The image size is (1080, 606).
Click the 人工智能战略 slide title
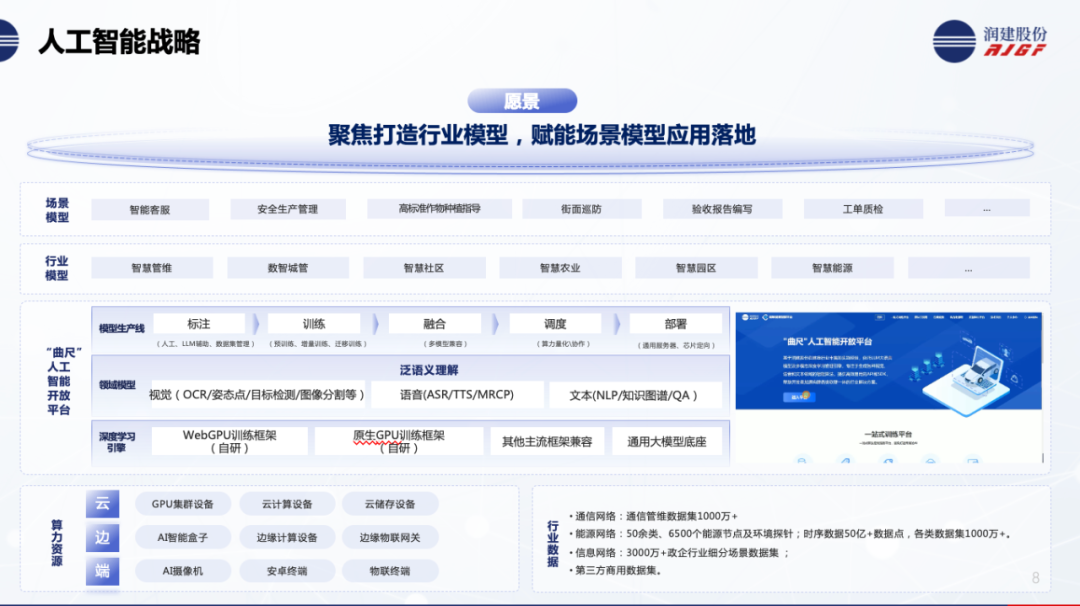pyautogui.click(x=119, y=41)
